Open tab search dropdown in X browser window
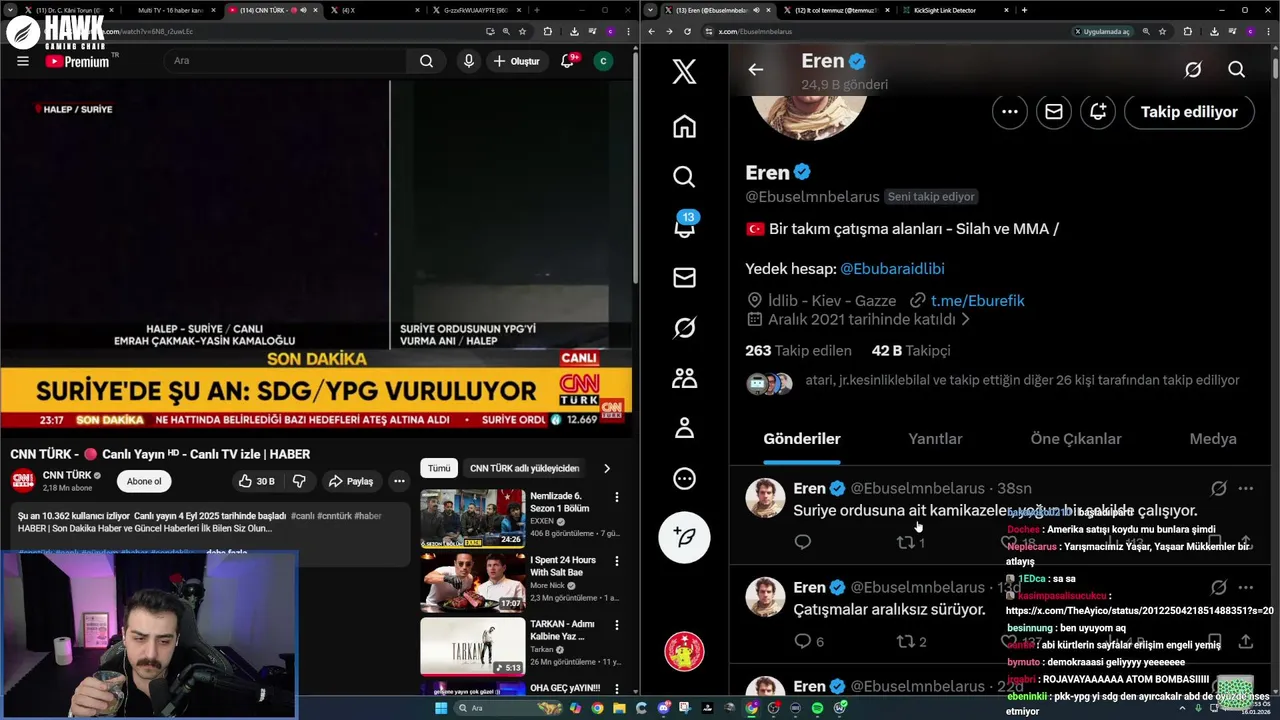This screenshot has width=1280, height=720. pos(651,10)
